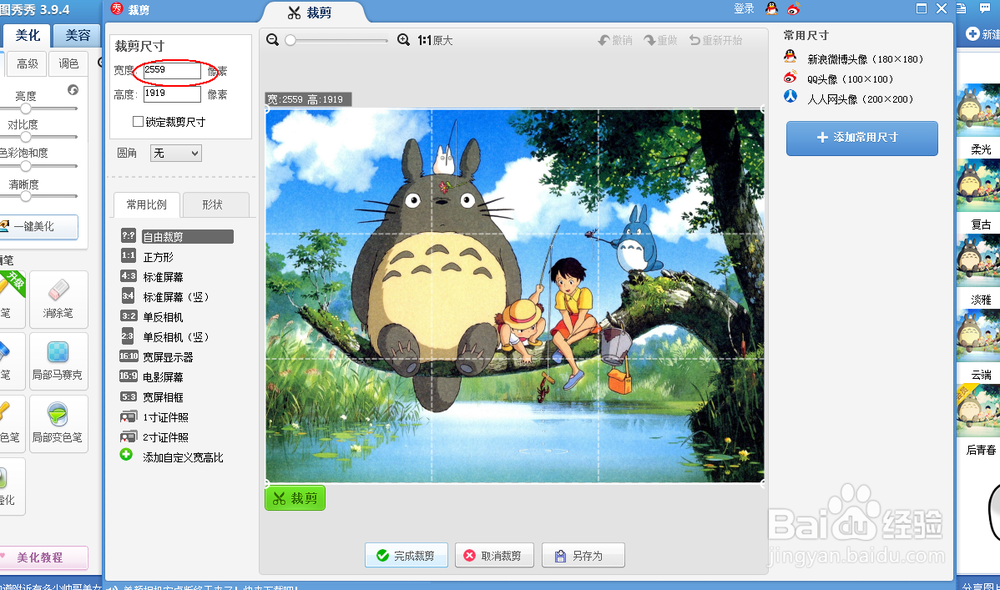Switch to 高级 sub-tab
The image size is (1000, 590).
pyautogui.click(x=27, y=64)
